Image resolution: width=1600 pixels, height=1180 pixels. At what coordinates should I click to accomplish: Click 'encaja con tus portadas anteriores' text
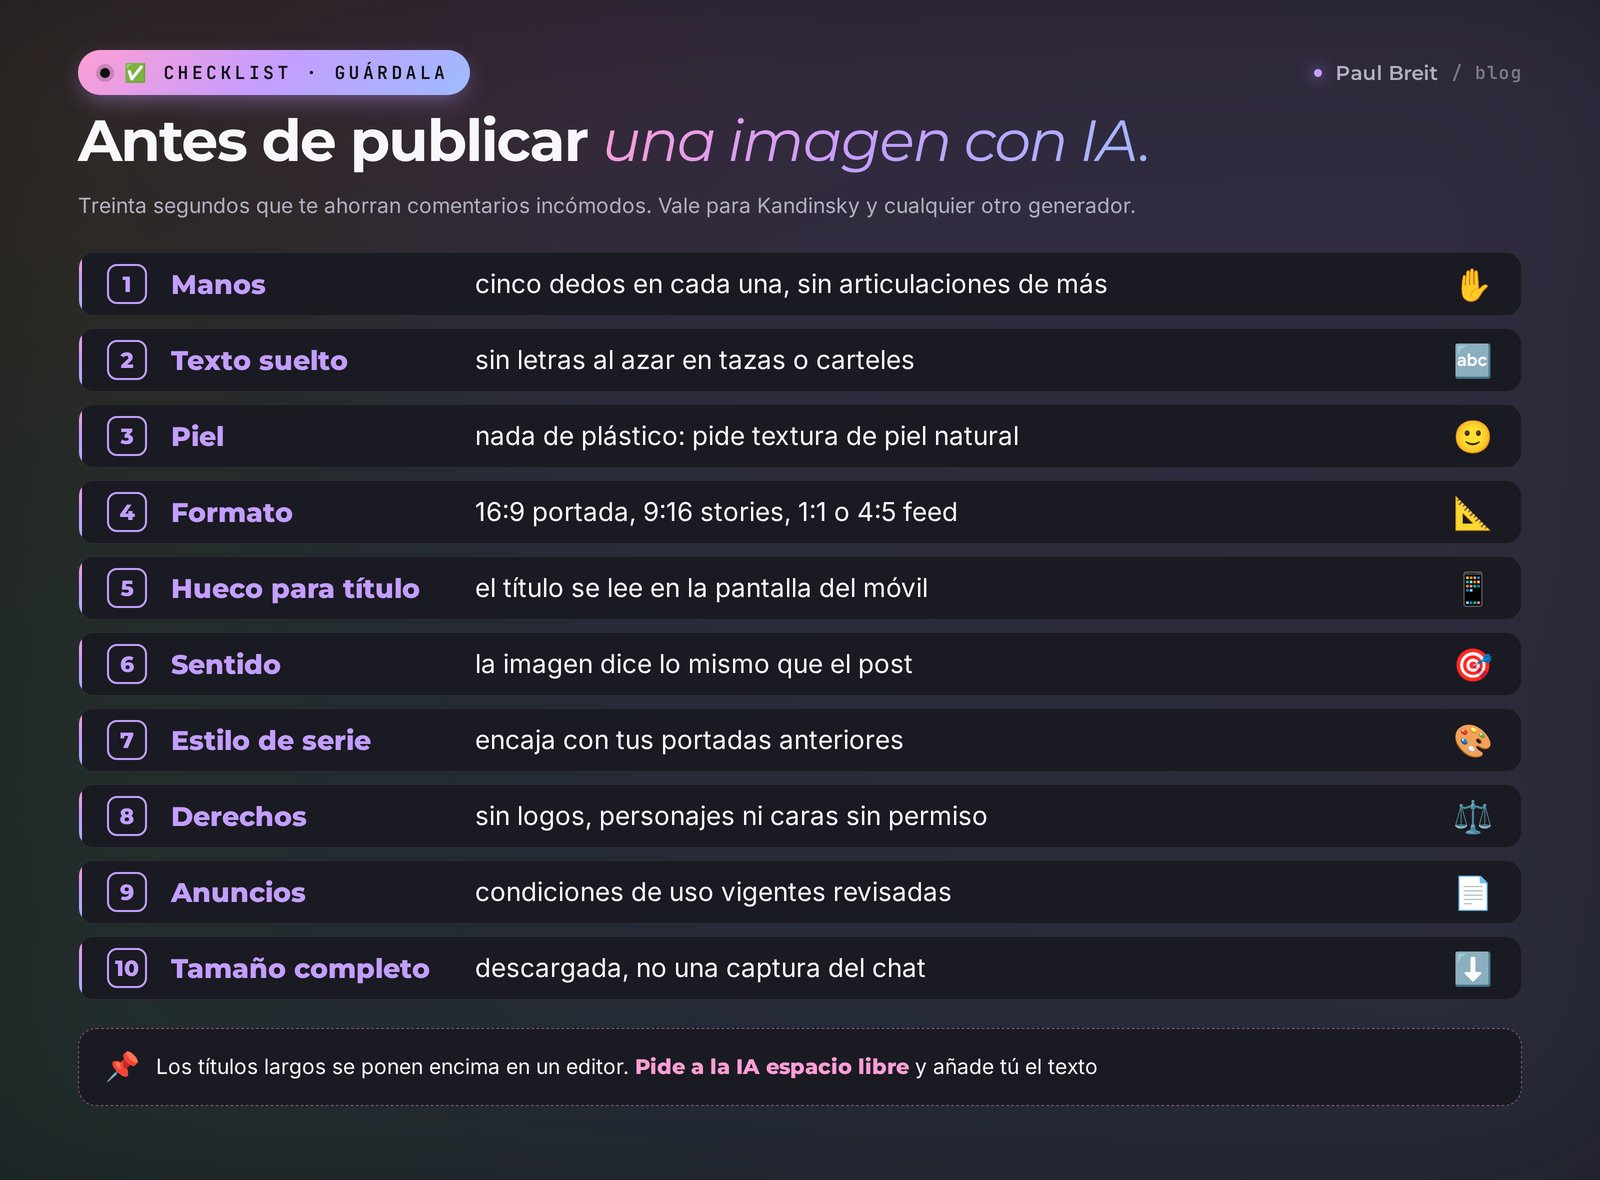(x=689, y=740)
